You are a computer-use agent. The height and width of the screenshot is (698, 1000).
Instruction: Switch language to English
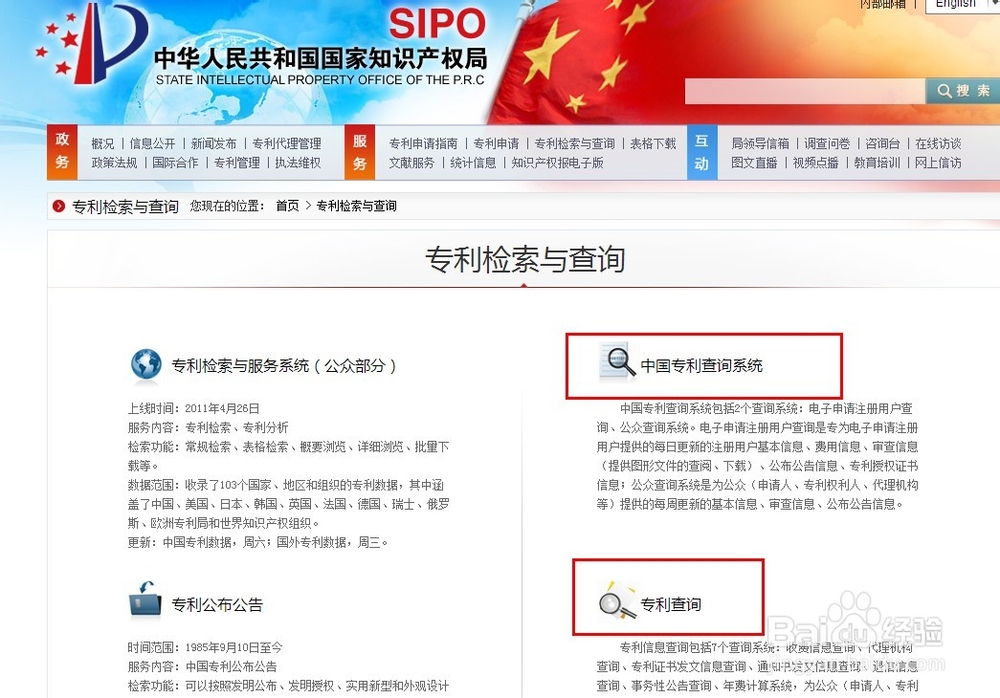coord(955,4)
